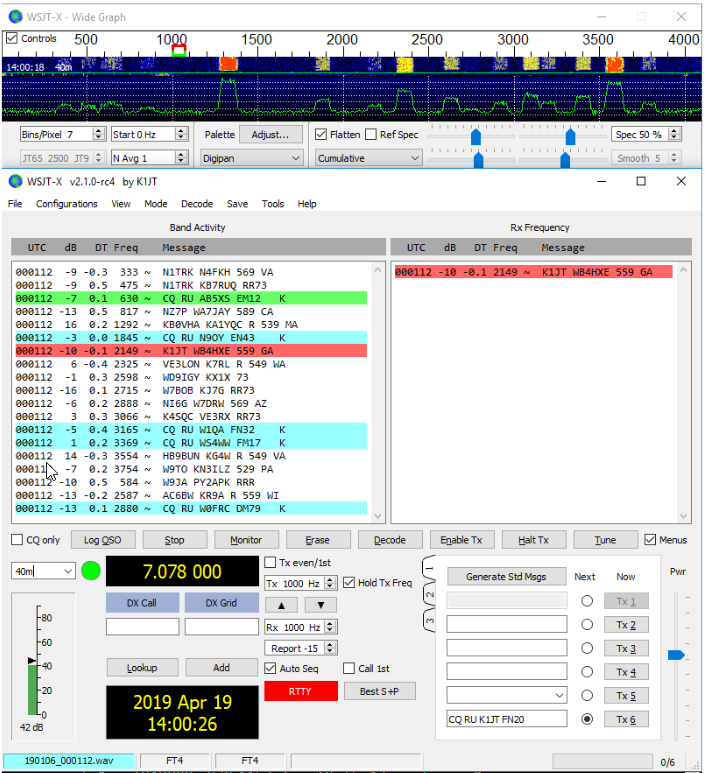
Task: Click the Decode button
Action: 389,540
